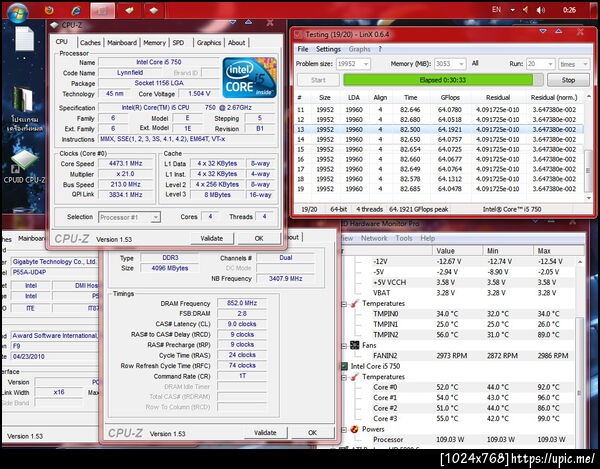The width and height of the screenshot is (600, 469).
Task: Collapse the Temperatures node under Intel Core i5 750
Action: pos(344,378)
